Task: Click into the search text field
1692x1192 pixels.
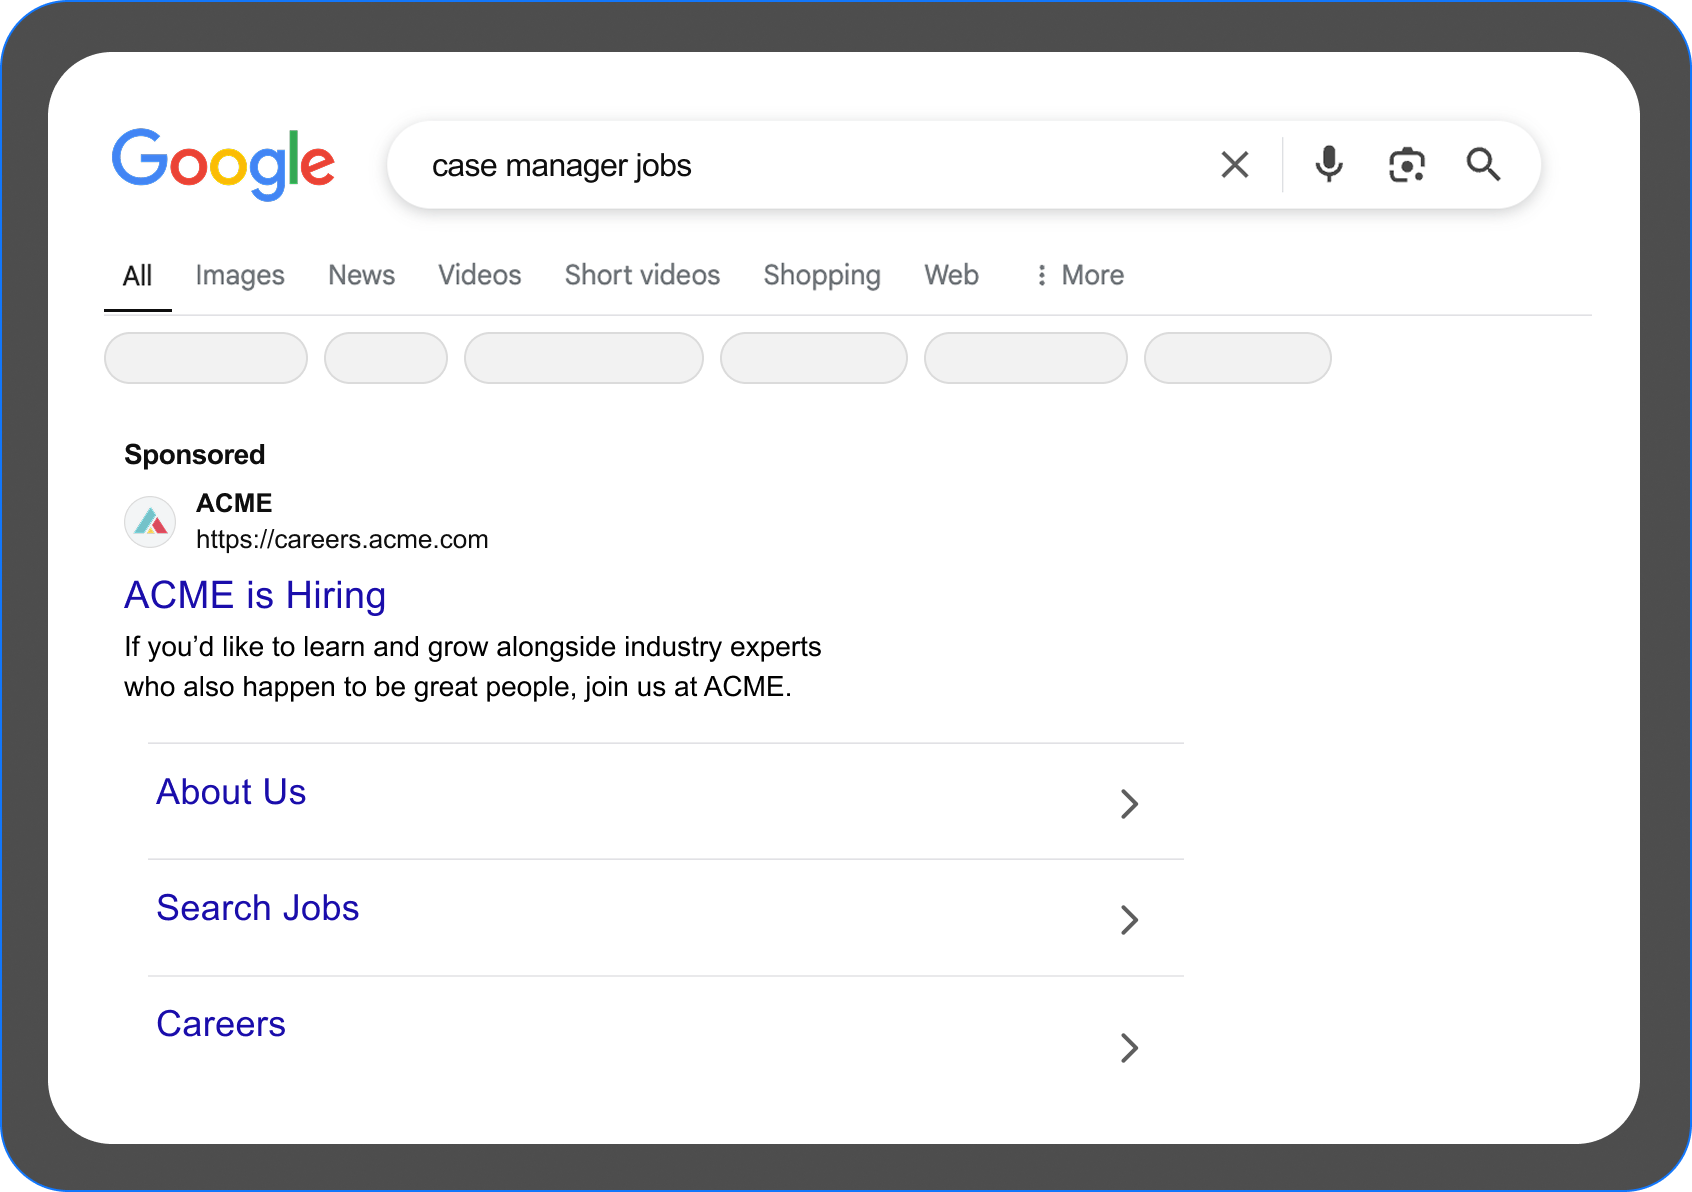Action: point(800,165)
